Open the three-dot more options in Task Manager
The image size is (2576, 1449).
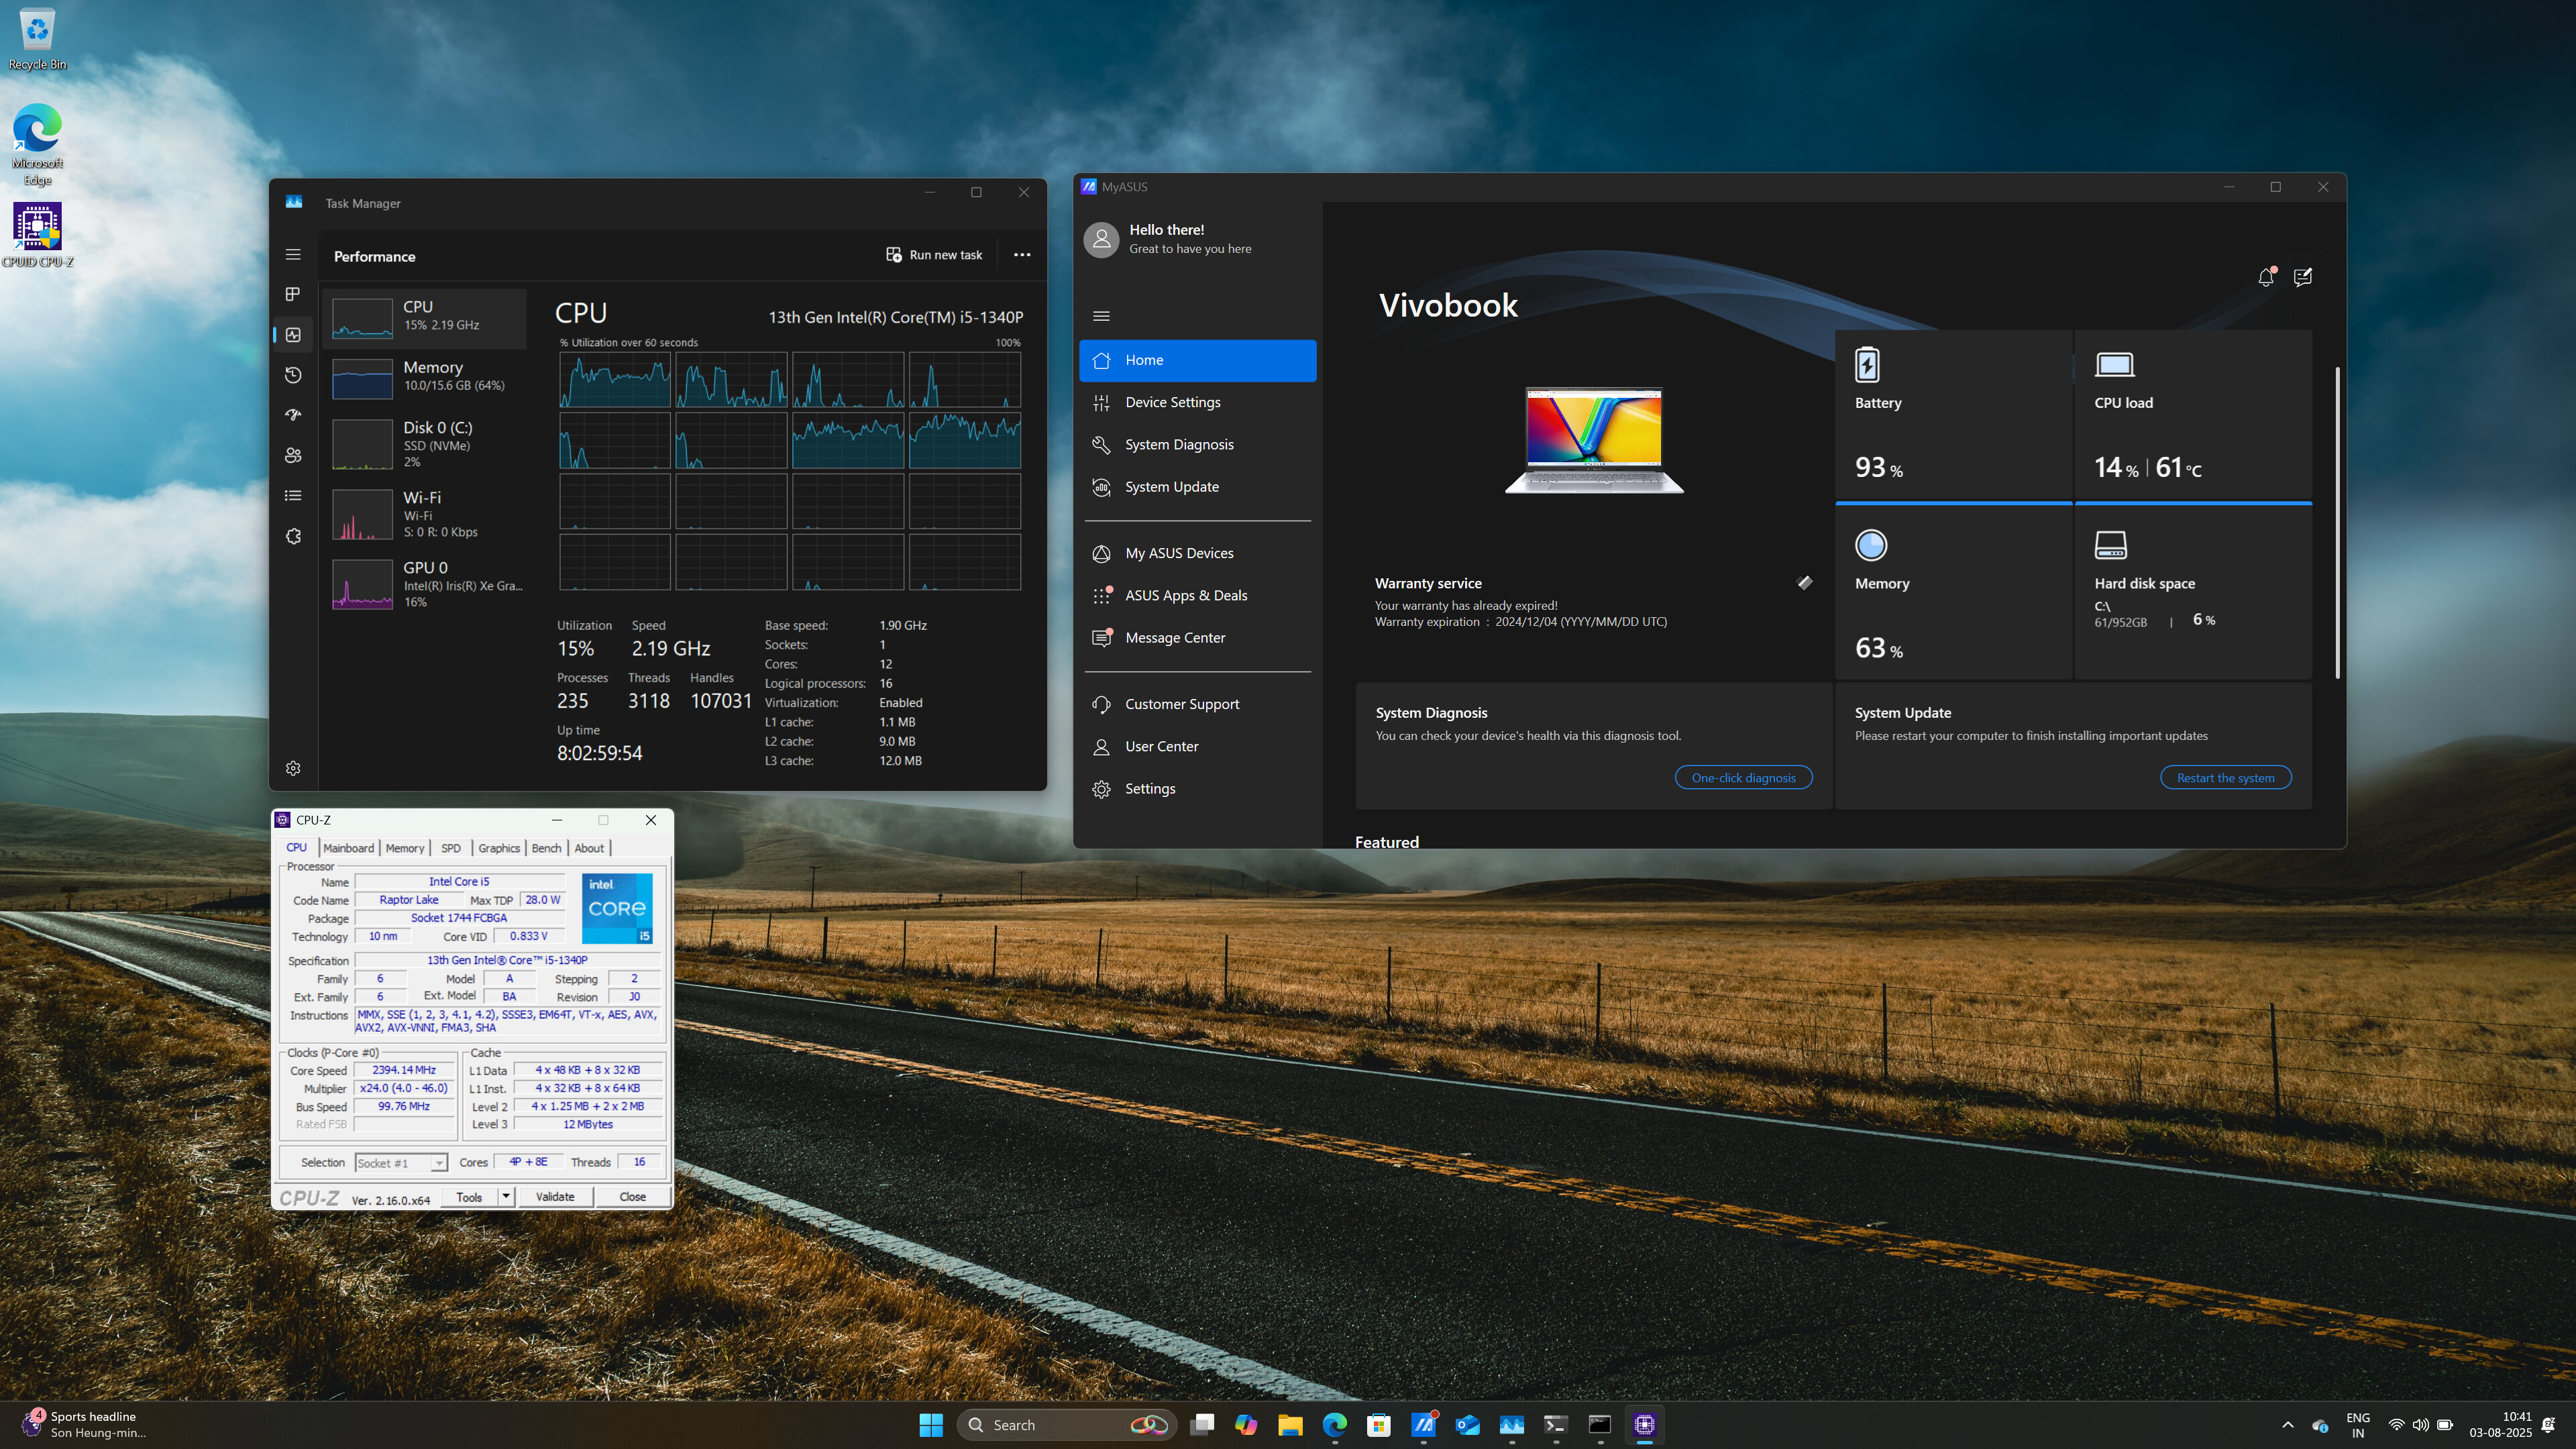(1022, 255)
